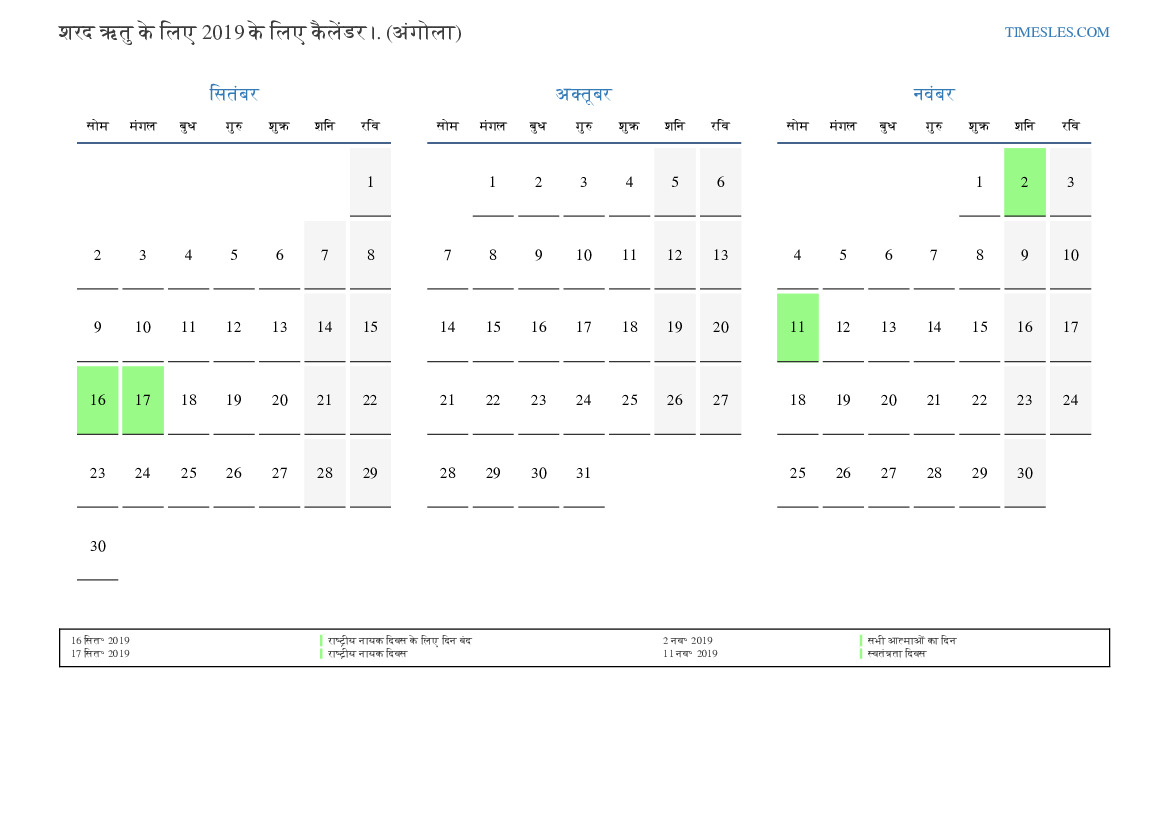1169x827 pixels.
Task: Click legend entry 'स्वतंत्रता दिवस'
Action: [x=896, y=654]
